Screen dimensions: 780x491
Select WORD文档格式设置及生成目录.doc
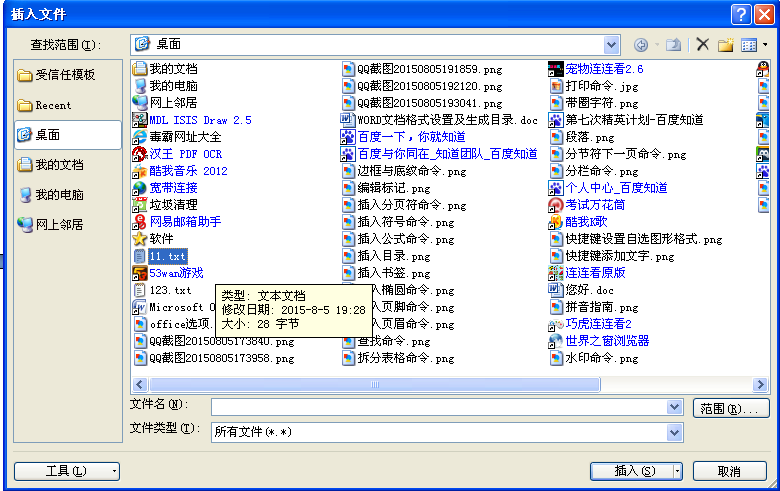pos(439,120)
